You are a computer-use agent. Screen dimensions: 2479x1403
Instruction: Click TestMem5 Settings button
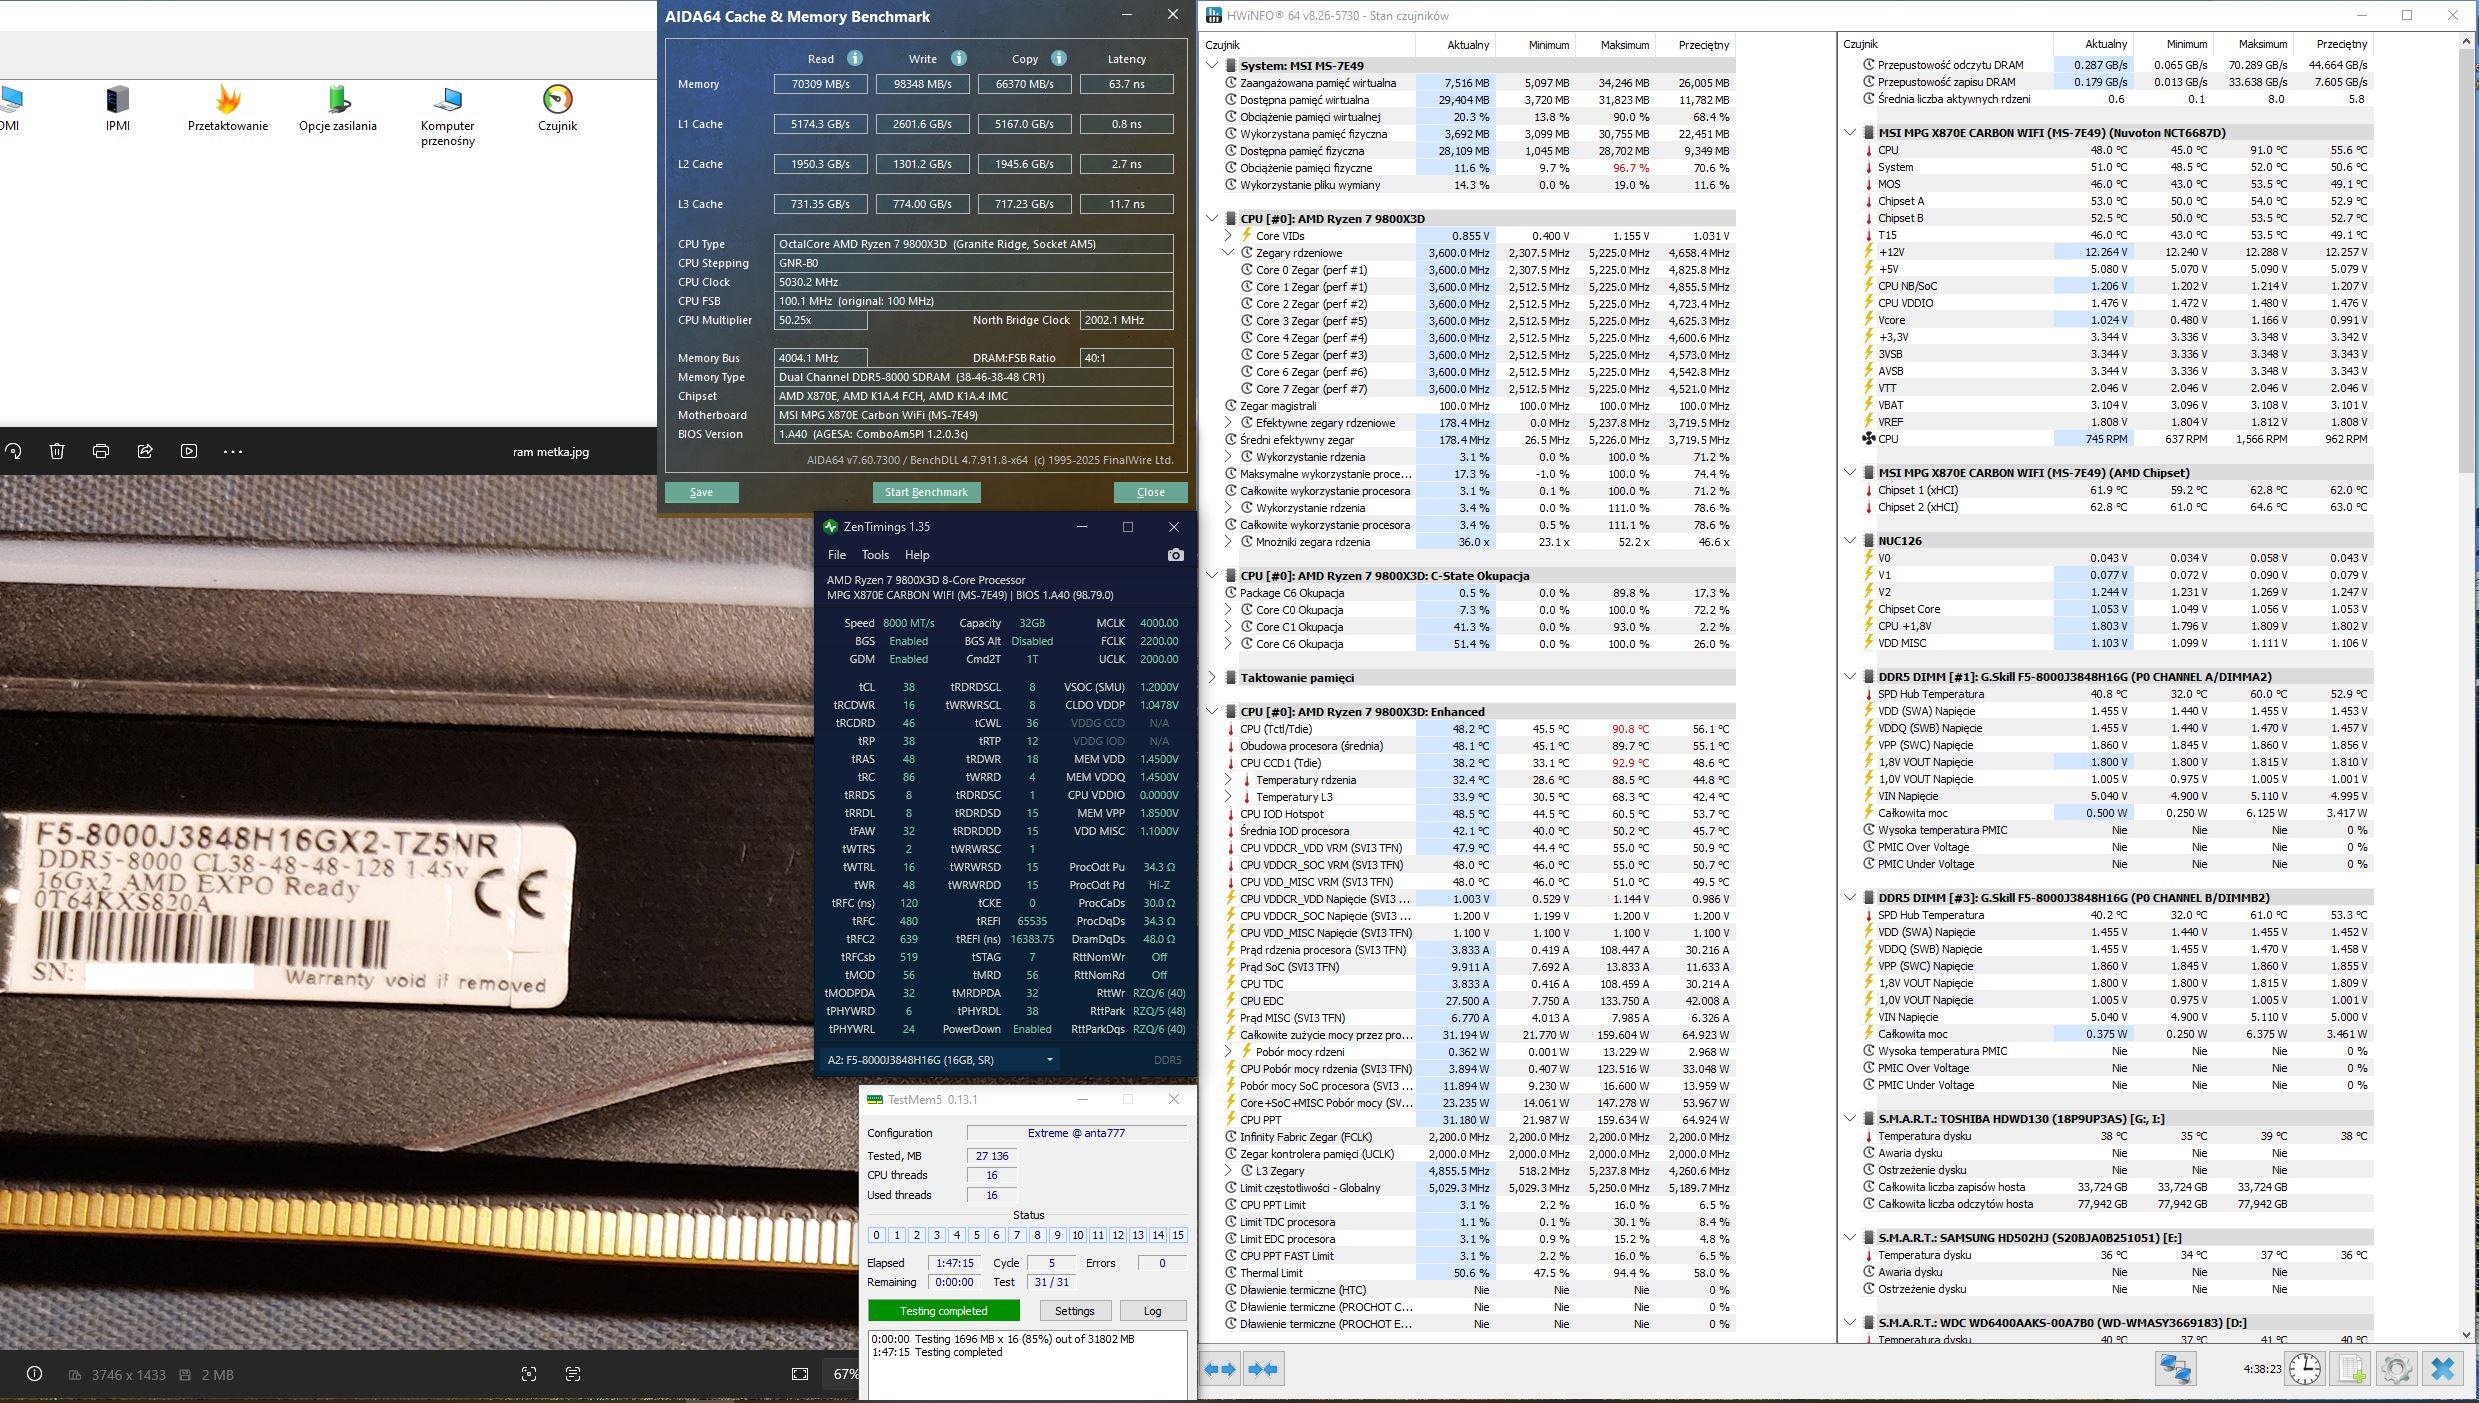1074,1311
